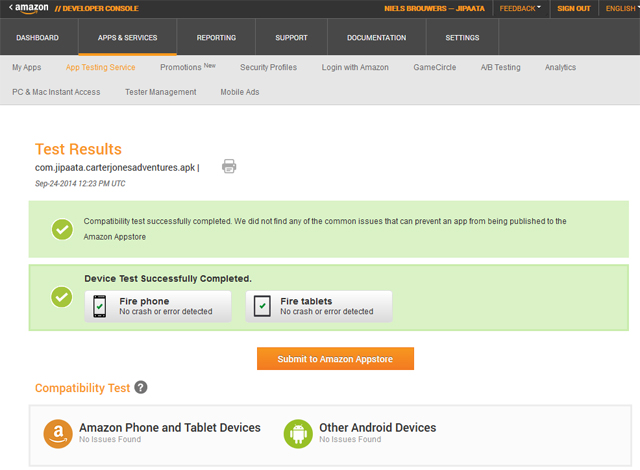Viewport: 640px width, 470px height.
Task: Click Device Test Successfully Completed text
Action: (168, 279)
